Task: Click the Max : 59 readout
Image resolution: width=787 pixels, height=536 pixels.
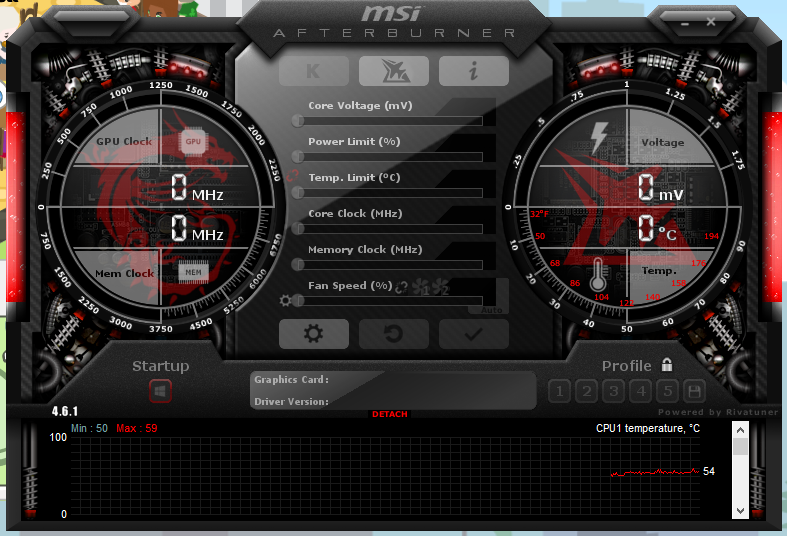Action: pyautogui.click(x=137, y=428)
